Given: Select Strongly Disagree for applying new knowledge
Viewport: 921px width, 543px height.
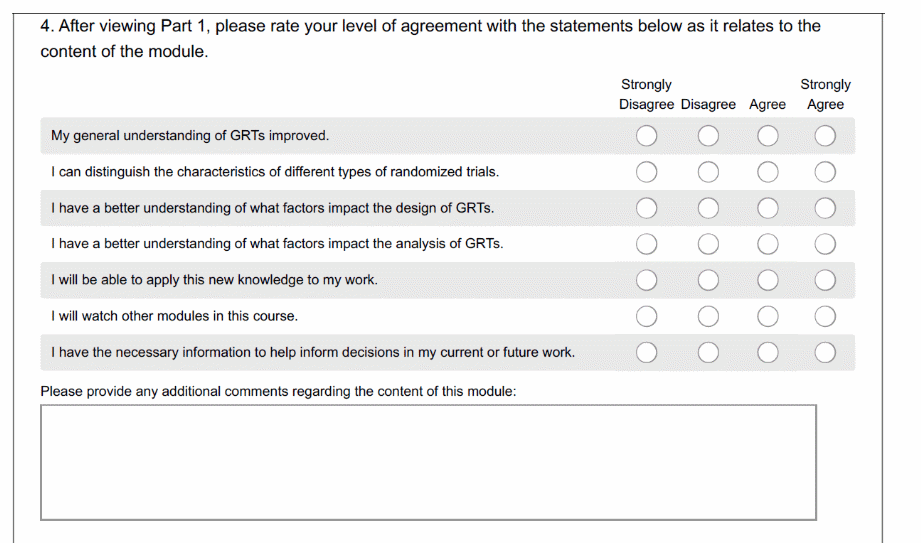Looking at the screenshot, I should pos(646,280).
